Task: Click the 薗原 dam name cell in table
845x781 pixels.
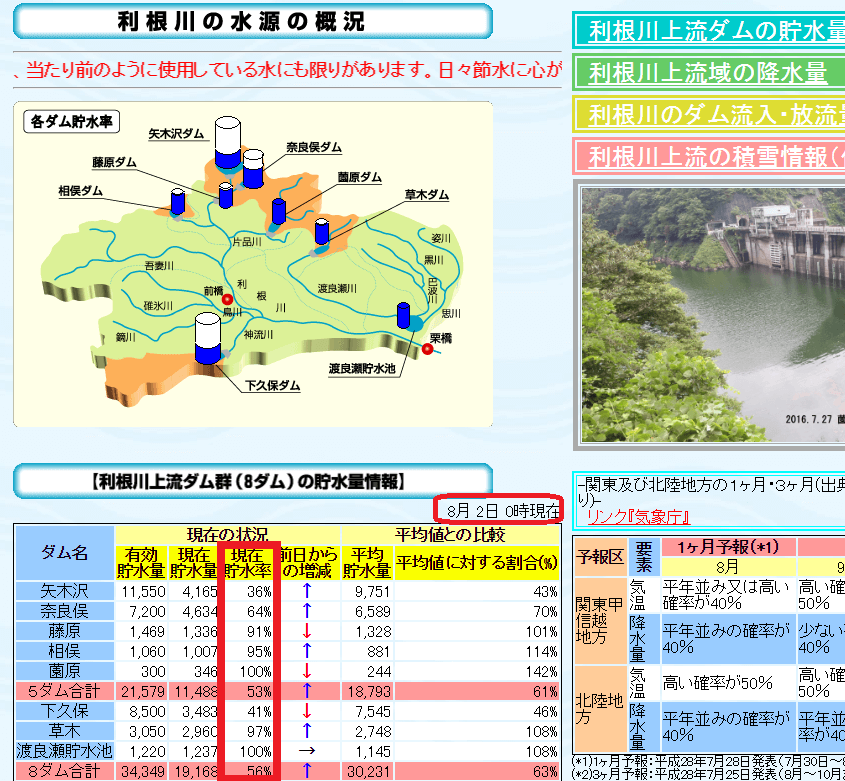Action: pos(64,671)
